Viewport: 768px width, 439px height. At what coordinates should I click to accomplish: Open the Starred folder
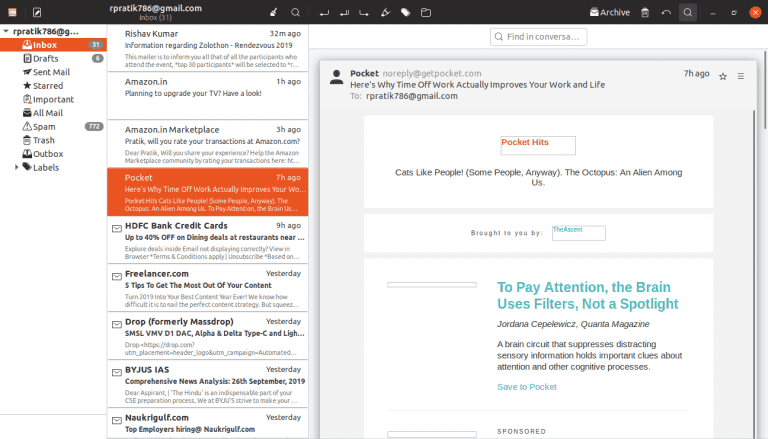(x=53, y=86)
